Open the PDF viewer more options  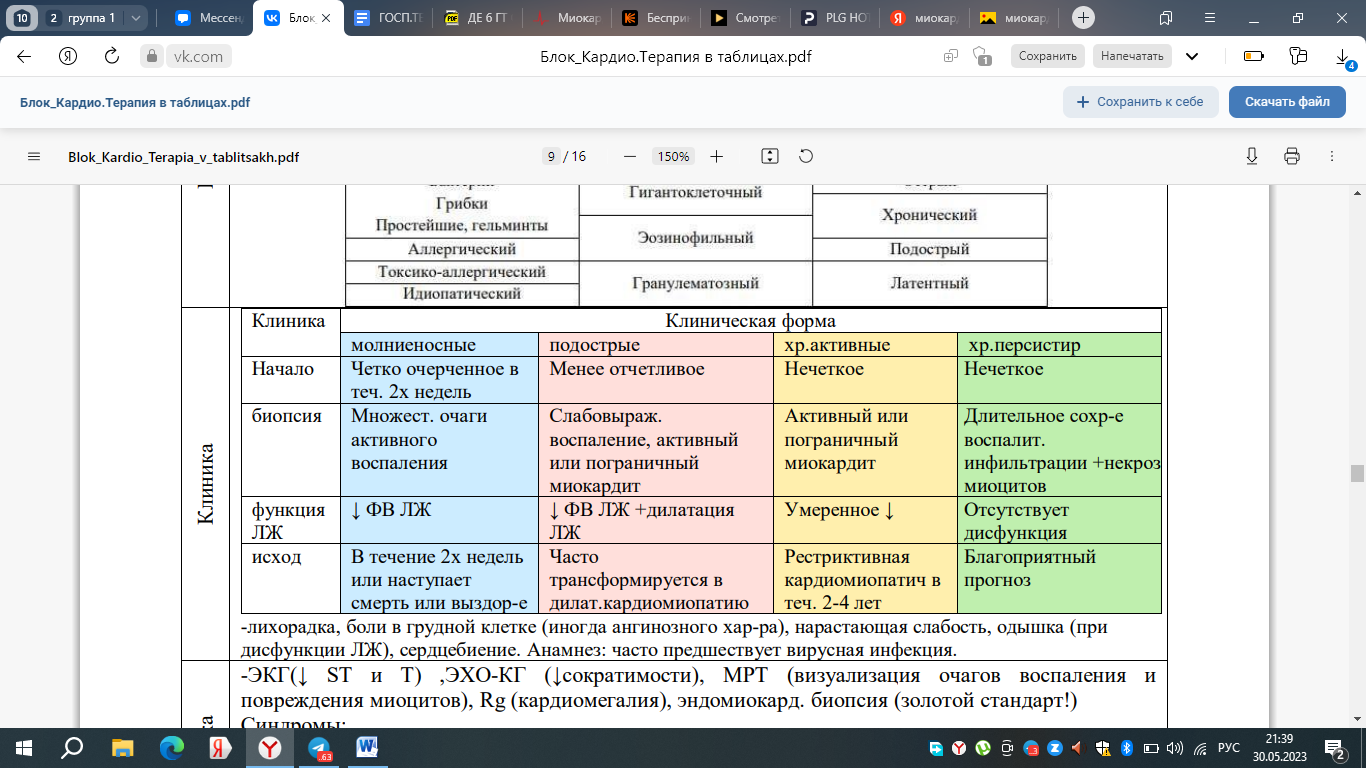1331,157
